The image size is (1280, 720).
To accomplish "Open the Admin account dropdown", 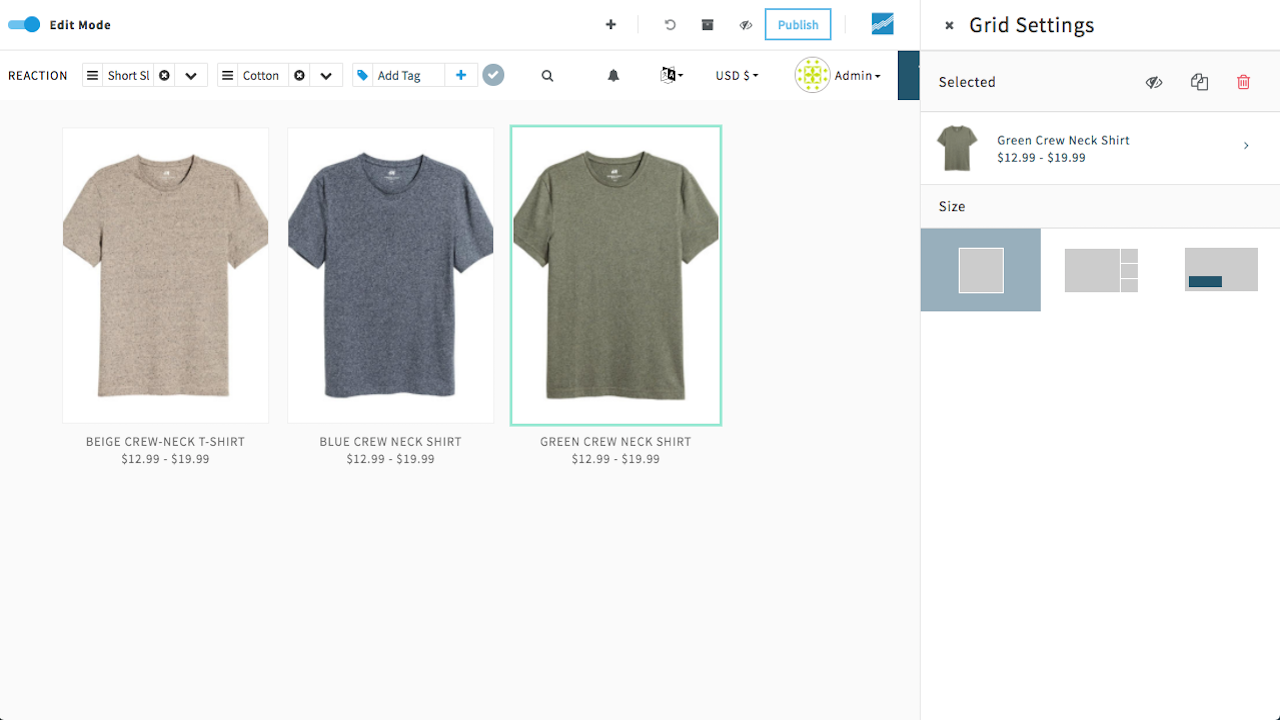I will point(858,76).
